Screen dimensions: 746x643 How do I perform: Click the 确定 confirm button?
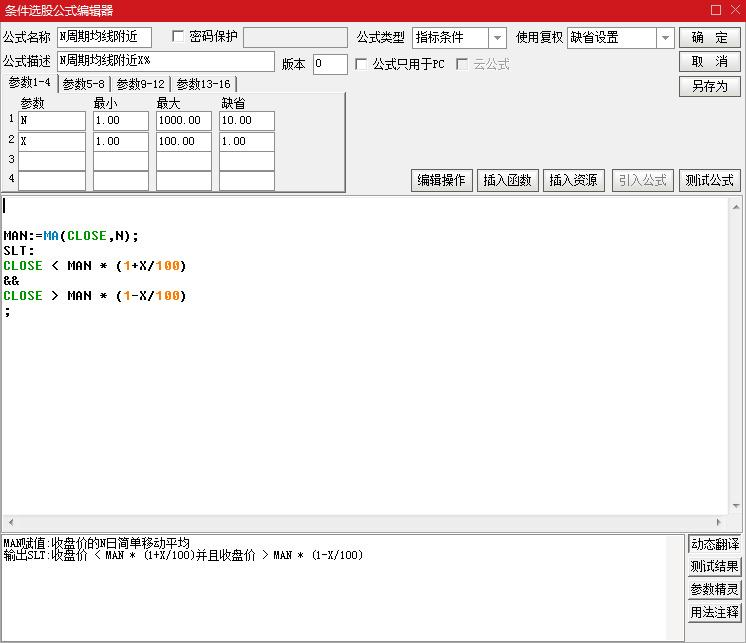coord(709,37)
